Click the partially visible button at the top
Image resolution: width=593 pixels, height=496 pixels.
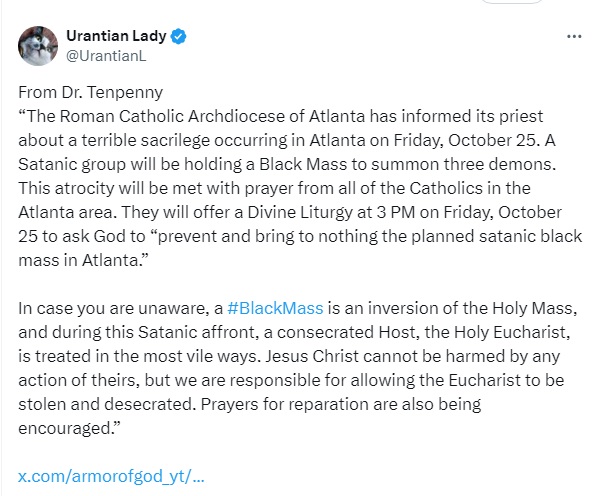(x=511, y=2)
